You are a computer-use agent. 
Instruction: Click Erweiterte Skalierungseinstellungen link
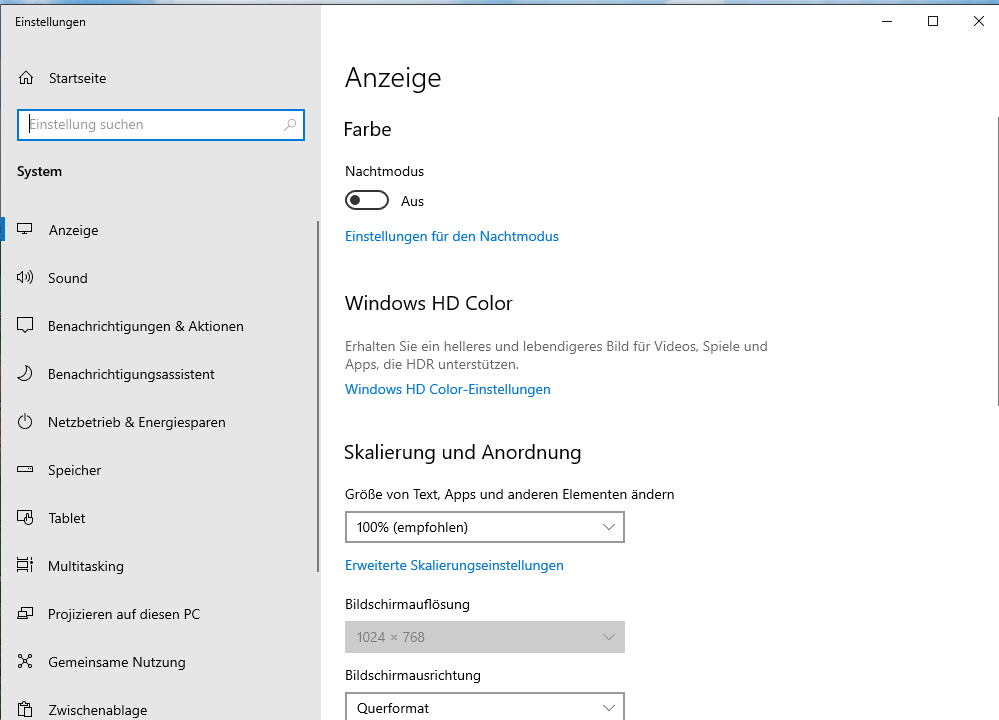click(x=454, y=566)
